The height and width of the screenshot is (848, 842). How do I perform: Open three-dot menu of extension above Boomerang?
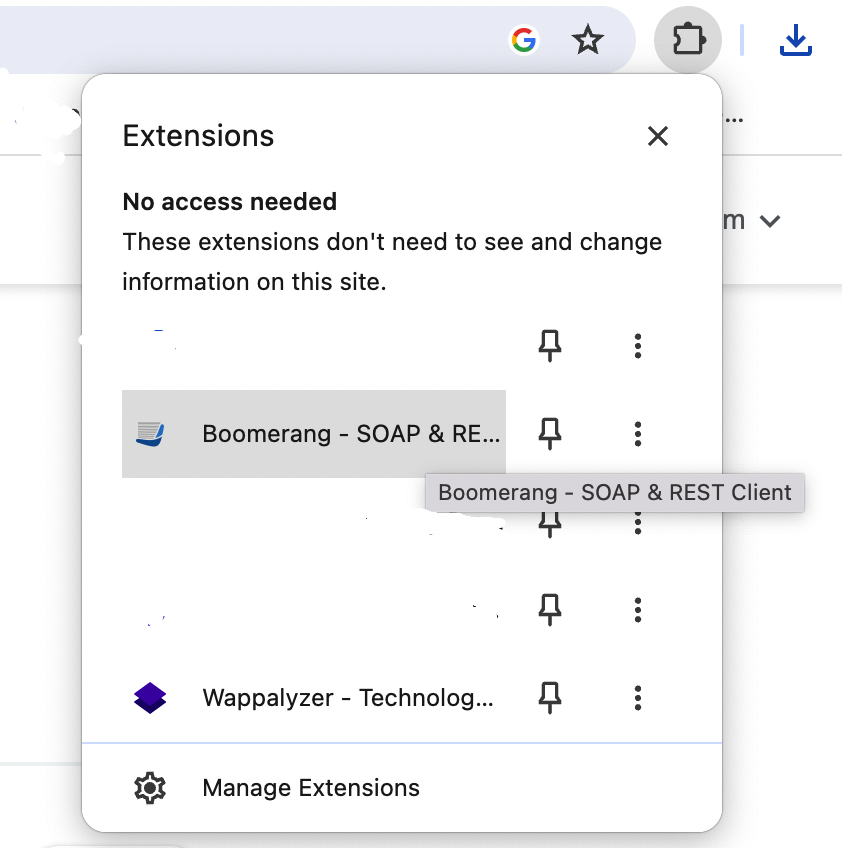638,346
